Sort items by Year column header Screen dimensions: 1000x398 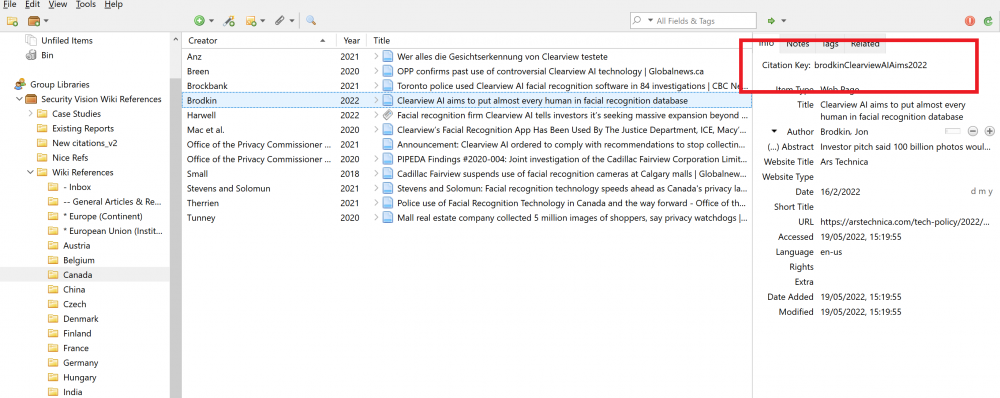point(352,41)
